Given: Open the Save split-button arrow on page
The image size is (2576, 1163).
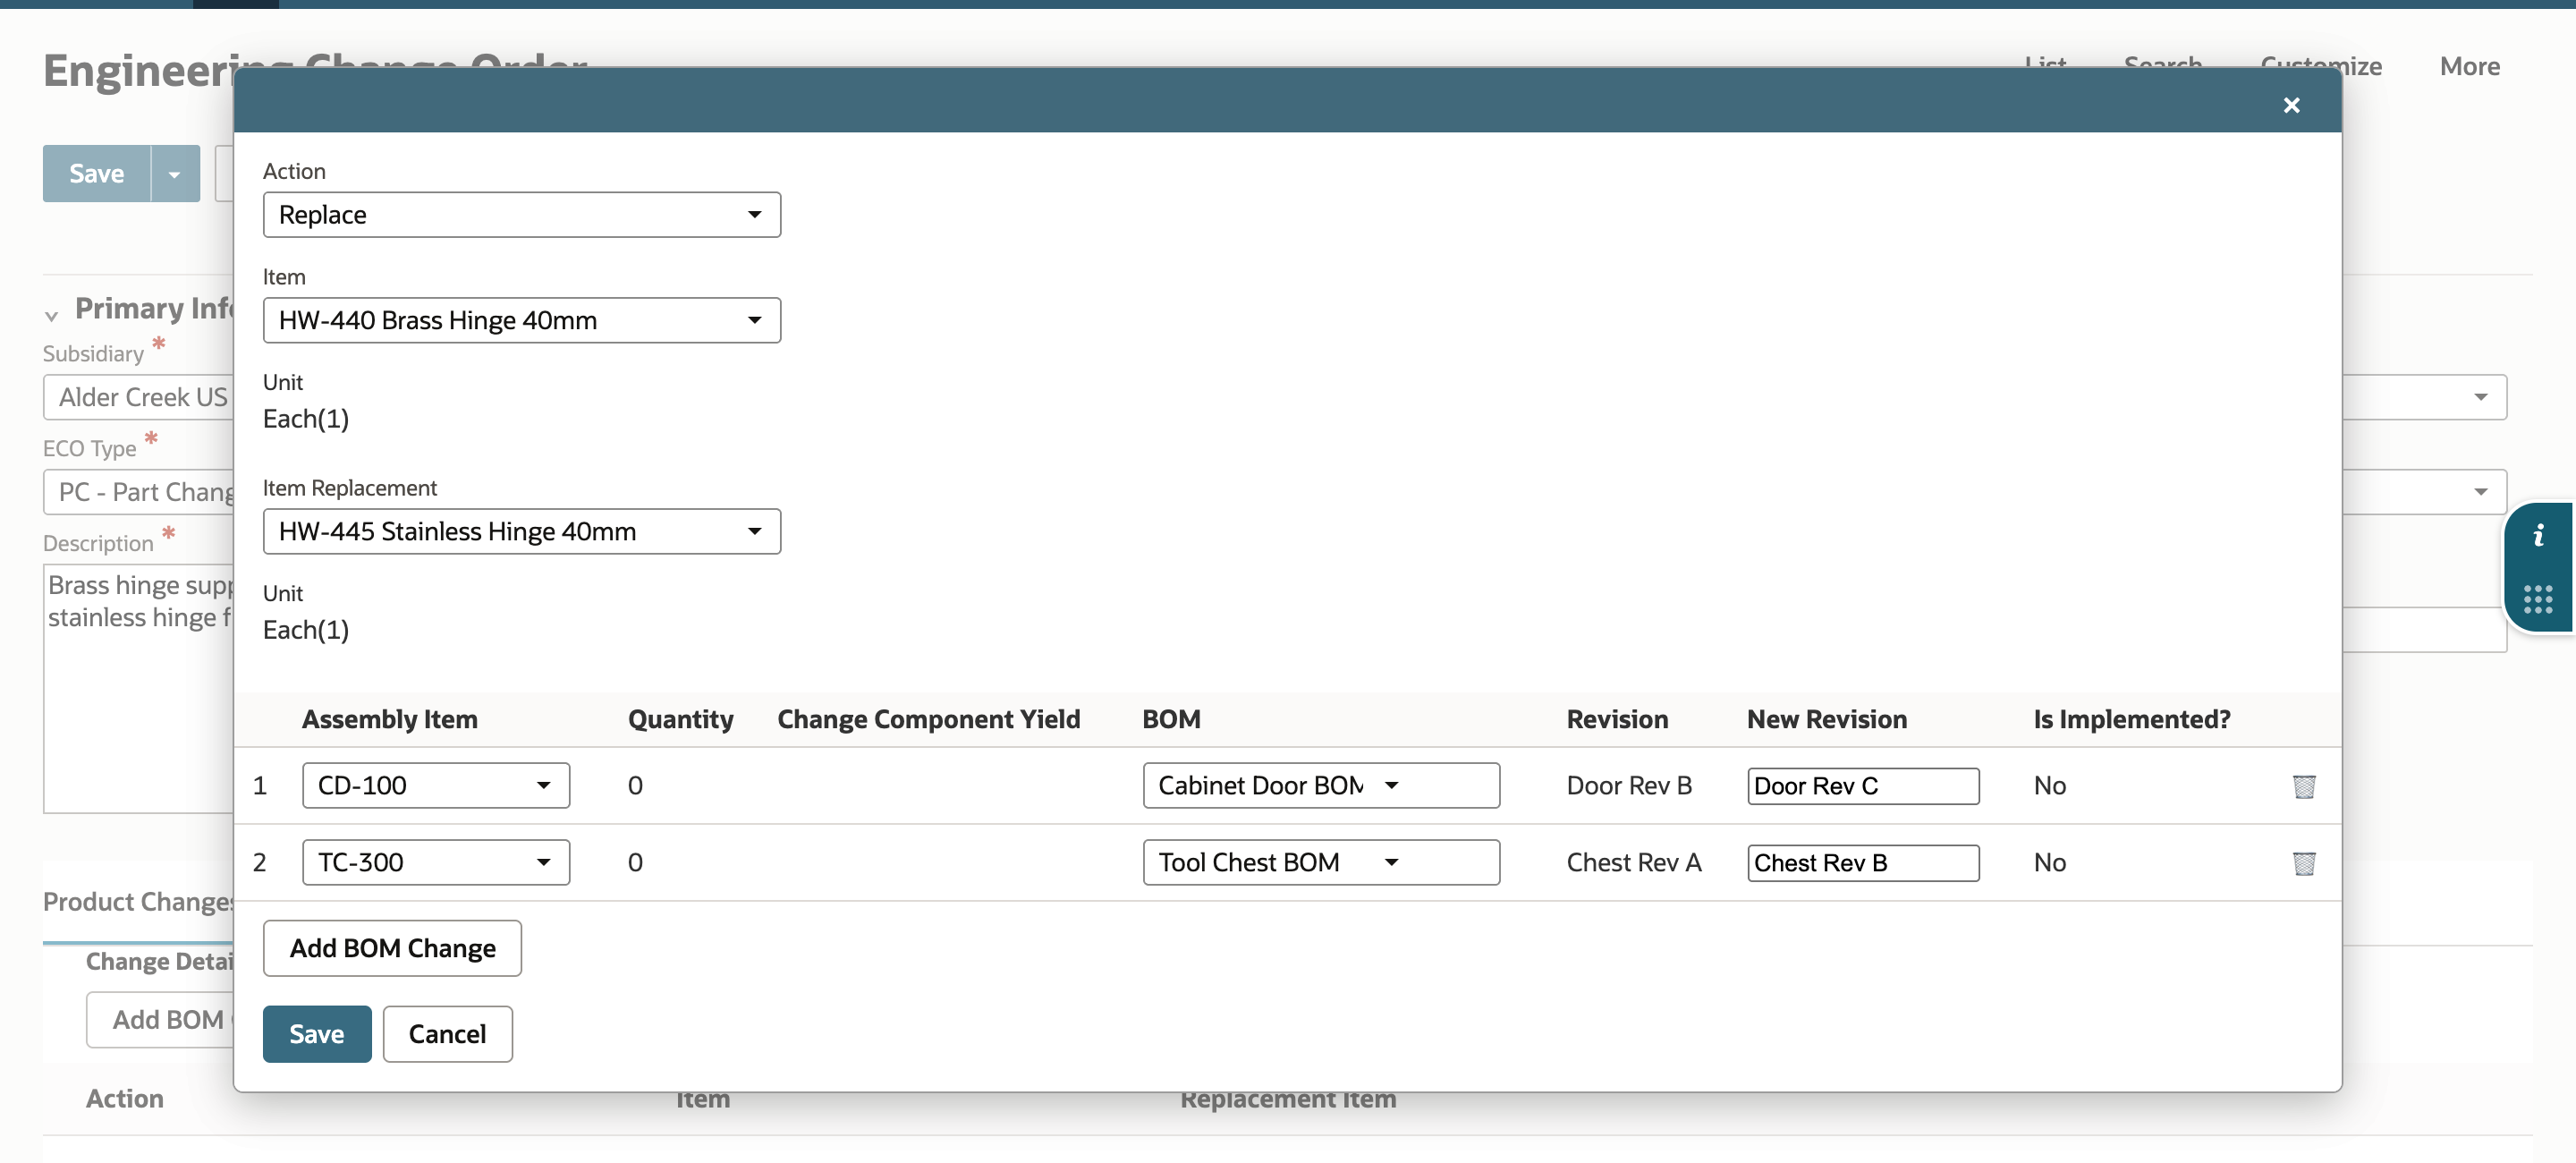Looking at the screenshot, I should click(x=175, y=174).
